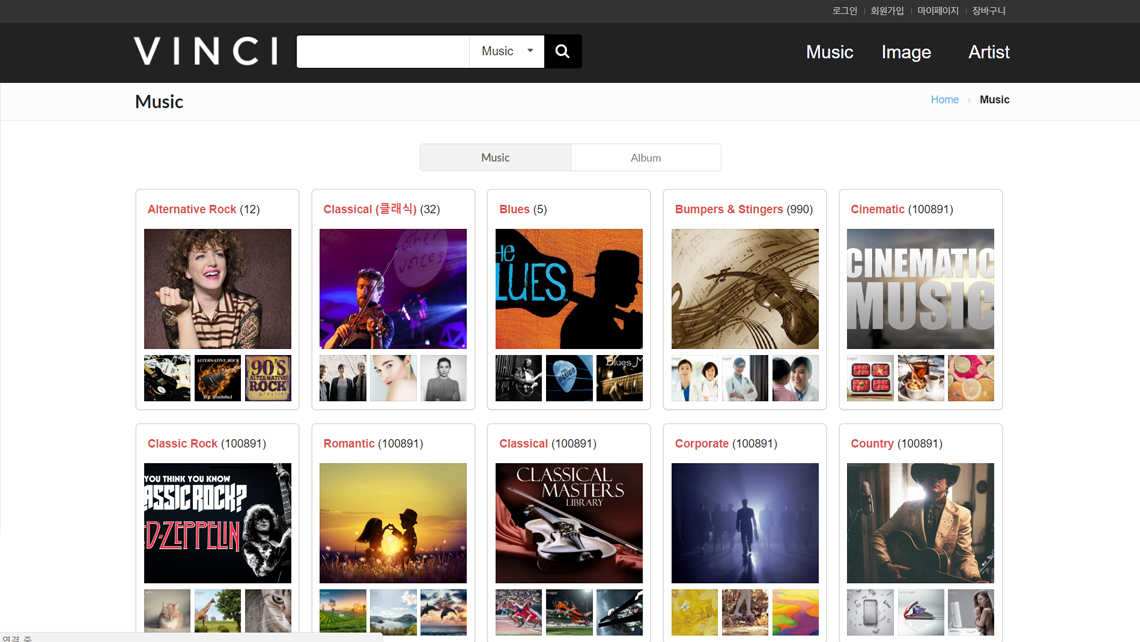Select the 90's Alternative Rock small thumbnail
The height and width of the screenshot is (642, 1140).
click(x=268, y=378)
